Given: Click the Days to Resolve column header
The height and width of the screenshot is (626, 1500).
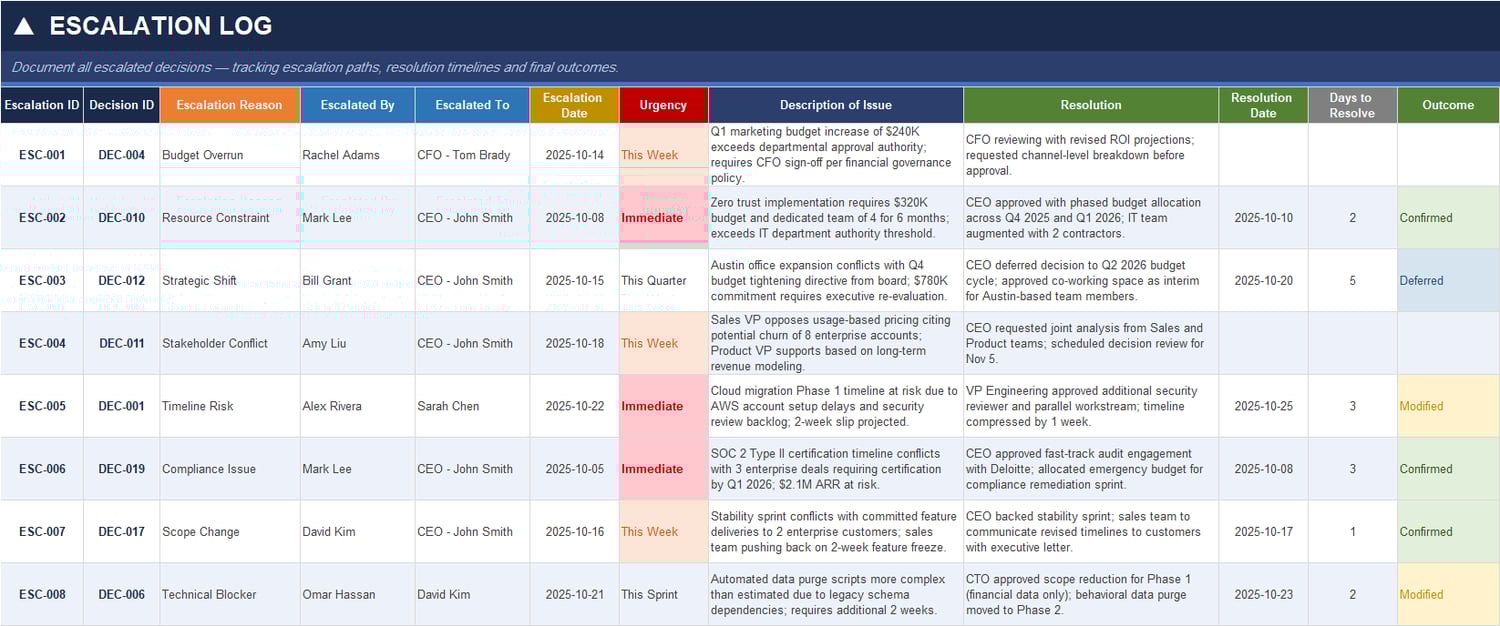Looking at the screenshot, I should (1352, 104).
